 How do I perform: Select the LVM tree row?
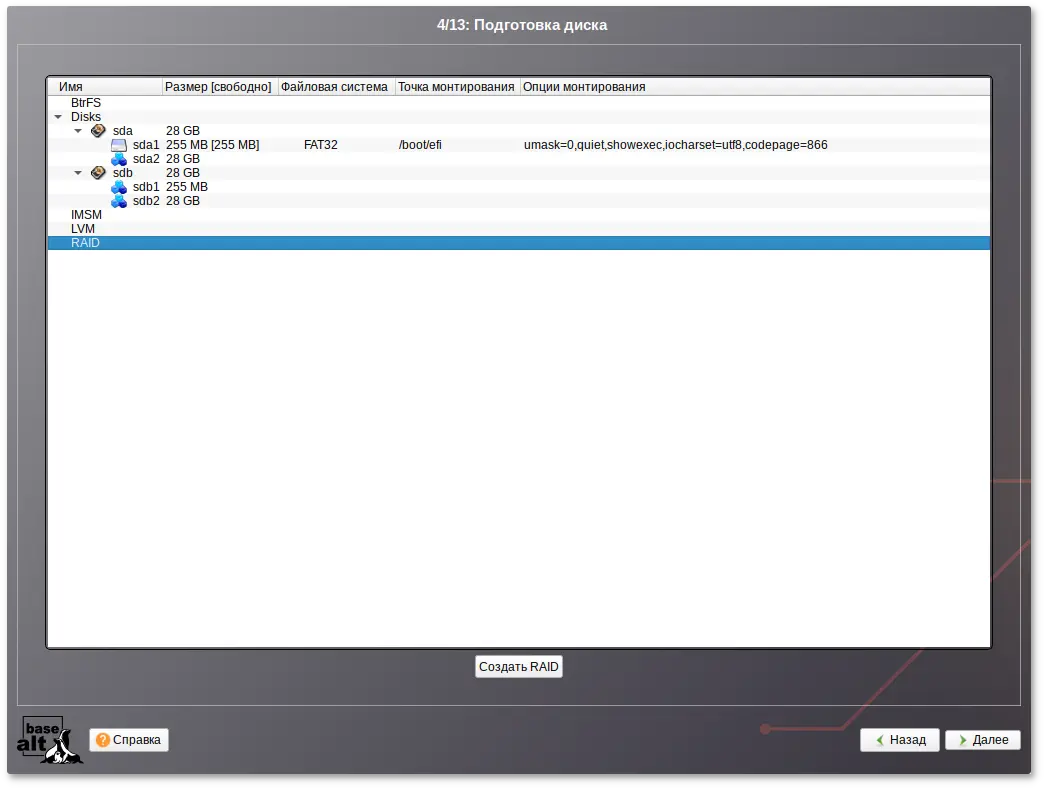tap(519, 229)
